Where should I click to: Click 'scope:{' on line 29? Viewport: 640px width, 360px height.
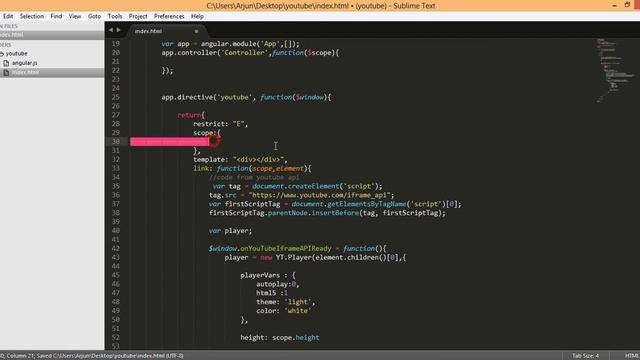(x=207, y=133)
